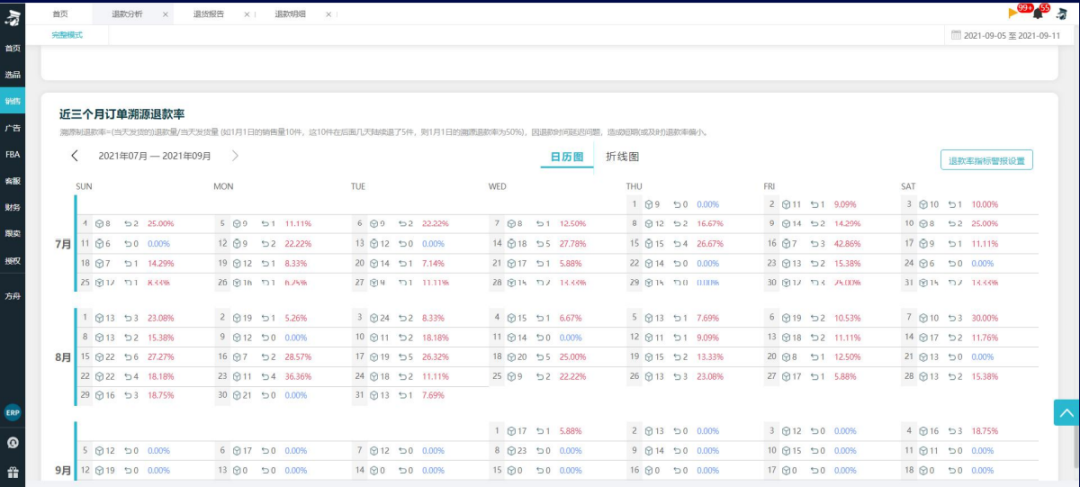
Task: Select the 折线图 view tab
Action: tap(622, 156)
